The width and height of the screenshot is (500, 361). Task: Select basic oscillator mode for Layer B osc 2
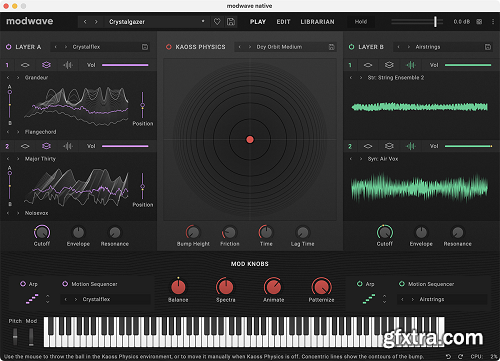tap(368, 146)
